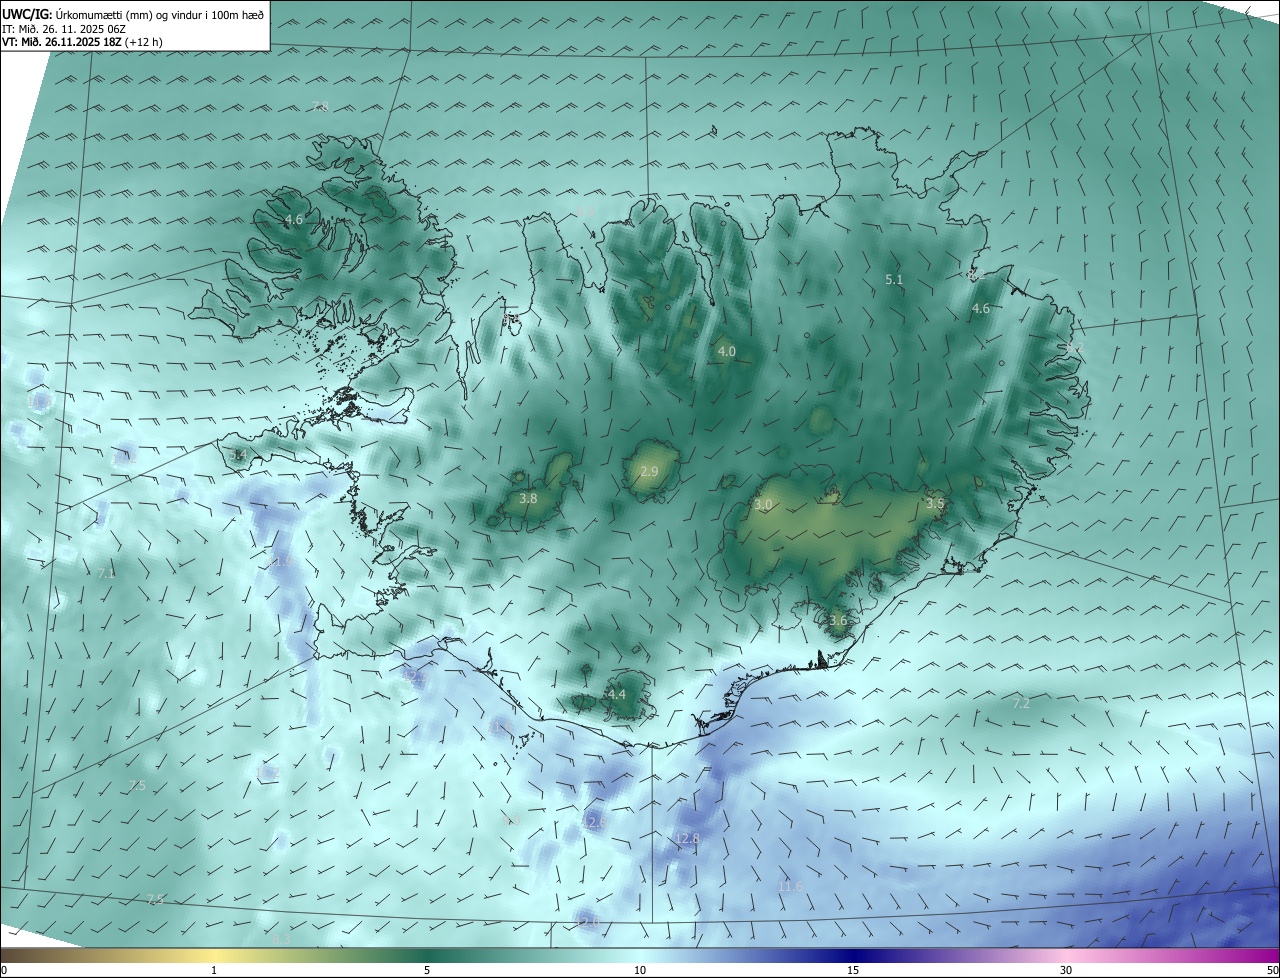The width and height of the screenshot is (1280, 978).
Task: Click the 12.8 value south of Iceland
Action: point(687,838)
